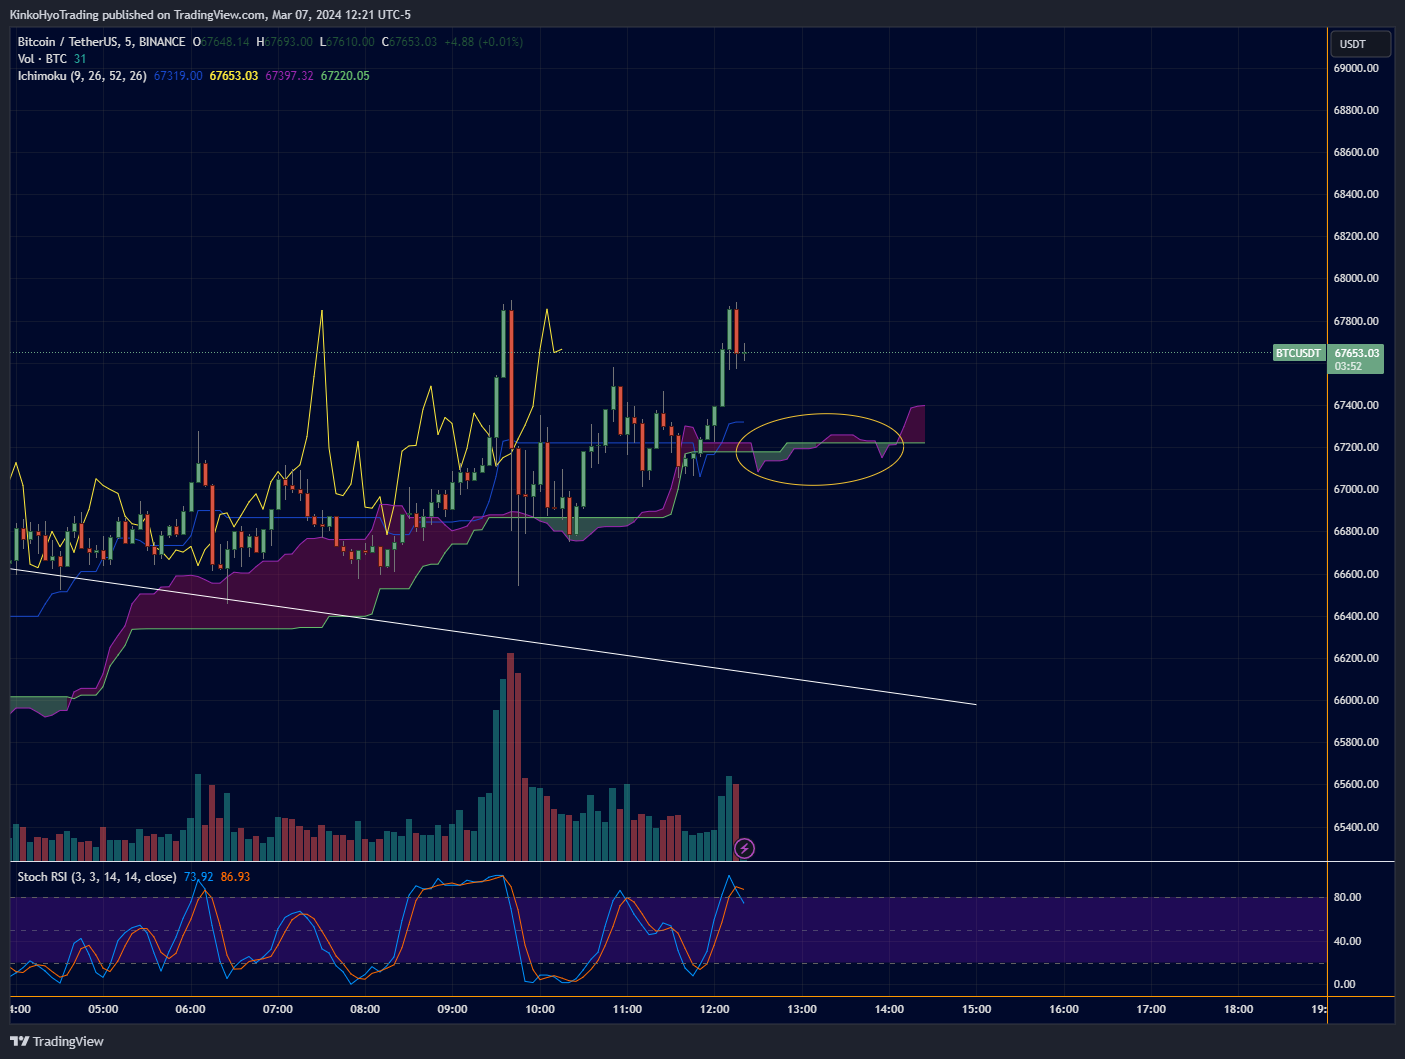Click the close value C67653.03
Viewport: 1405px width, 1059px height.
pos(409,42)
